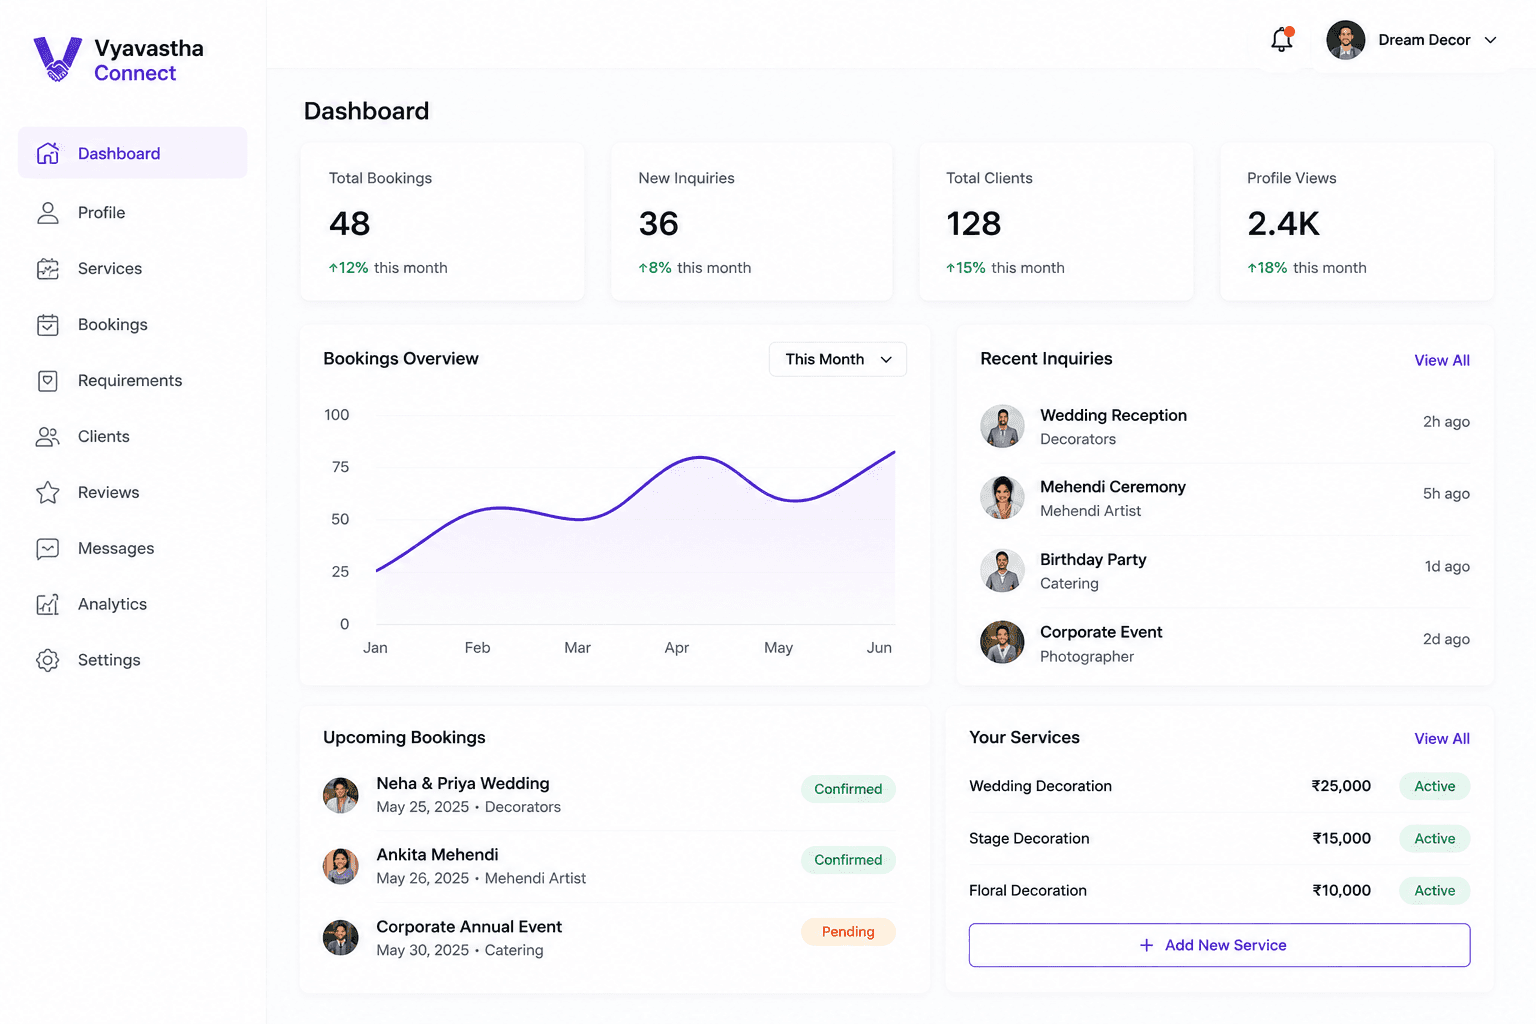Open the Corporate Event inquiry title

(x=1101, y=632)
